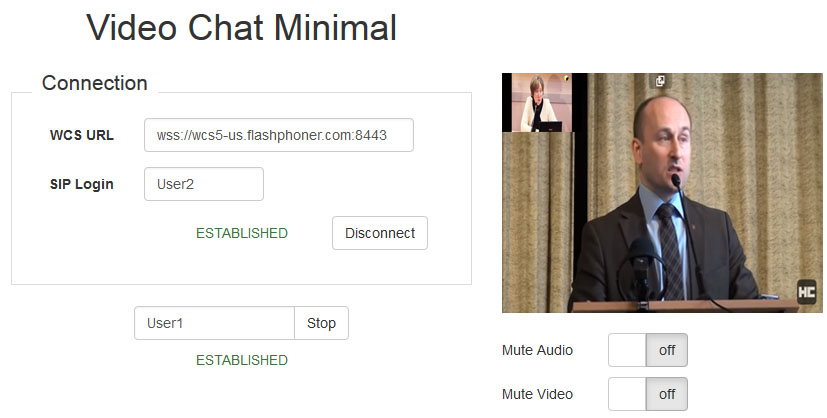Click the ESTABLISHED status beside Disconnect

pos(242,233)
